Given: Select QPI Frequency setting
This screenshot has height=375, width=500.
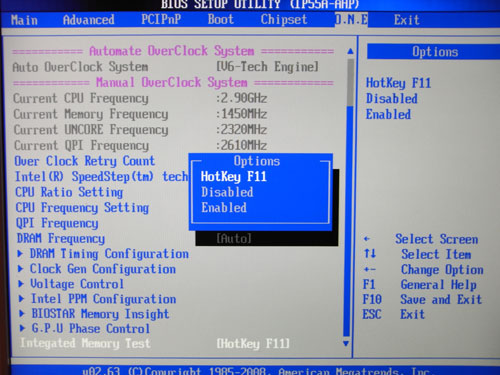Looking at the screenshot, I should pyautogui.click(x=57, y=223).
